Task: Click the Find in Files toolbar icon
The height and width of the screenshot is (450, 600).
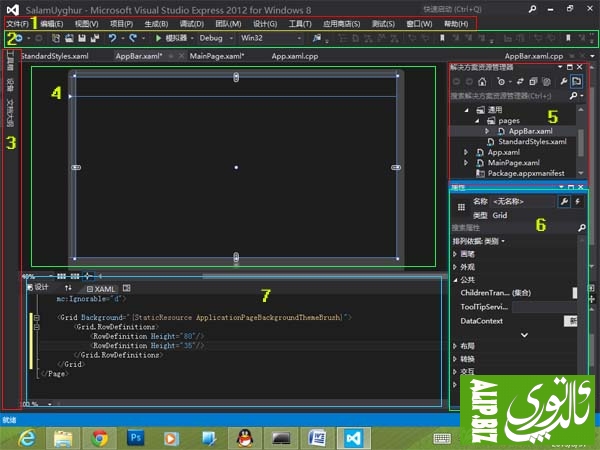Action: click(317, 38)
